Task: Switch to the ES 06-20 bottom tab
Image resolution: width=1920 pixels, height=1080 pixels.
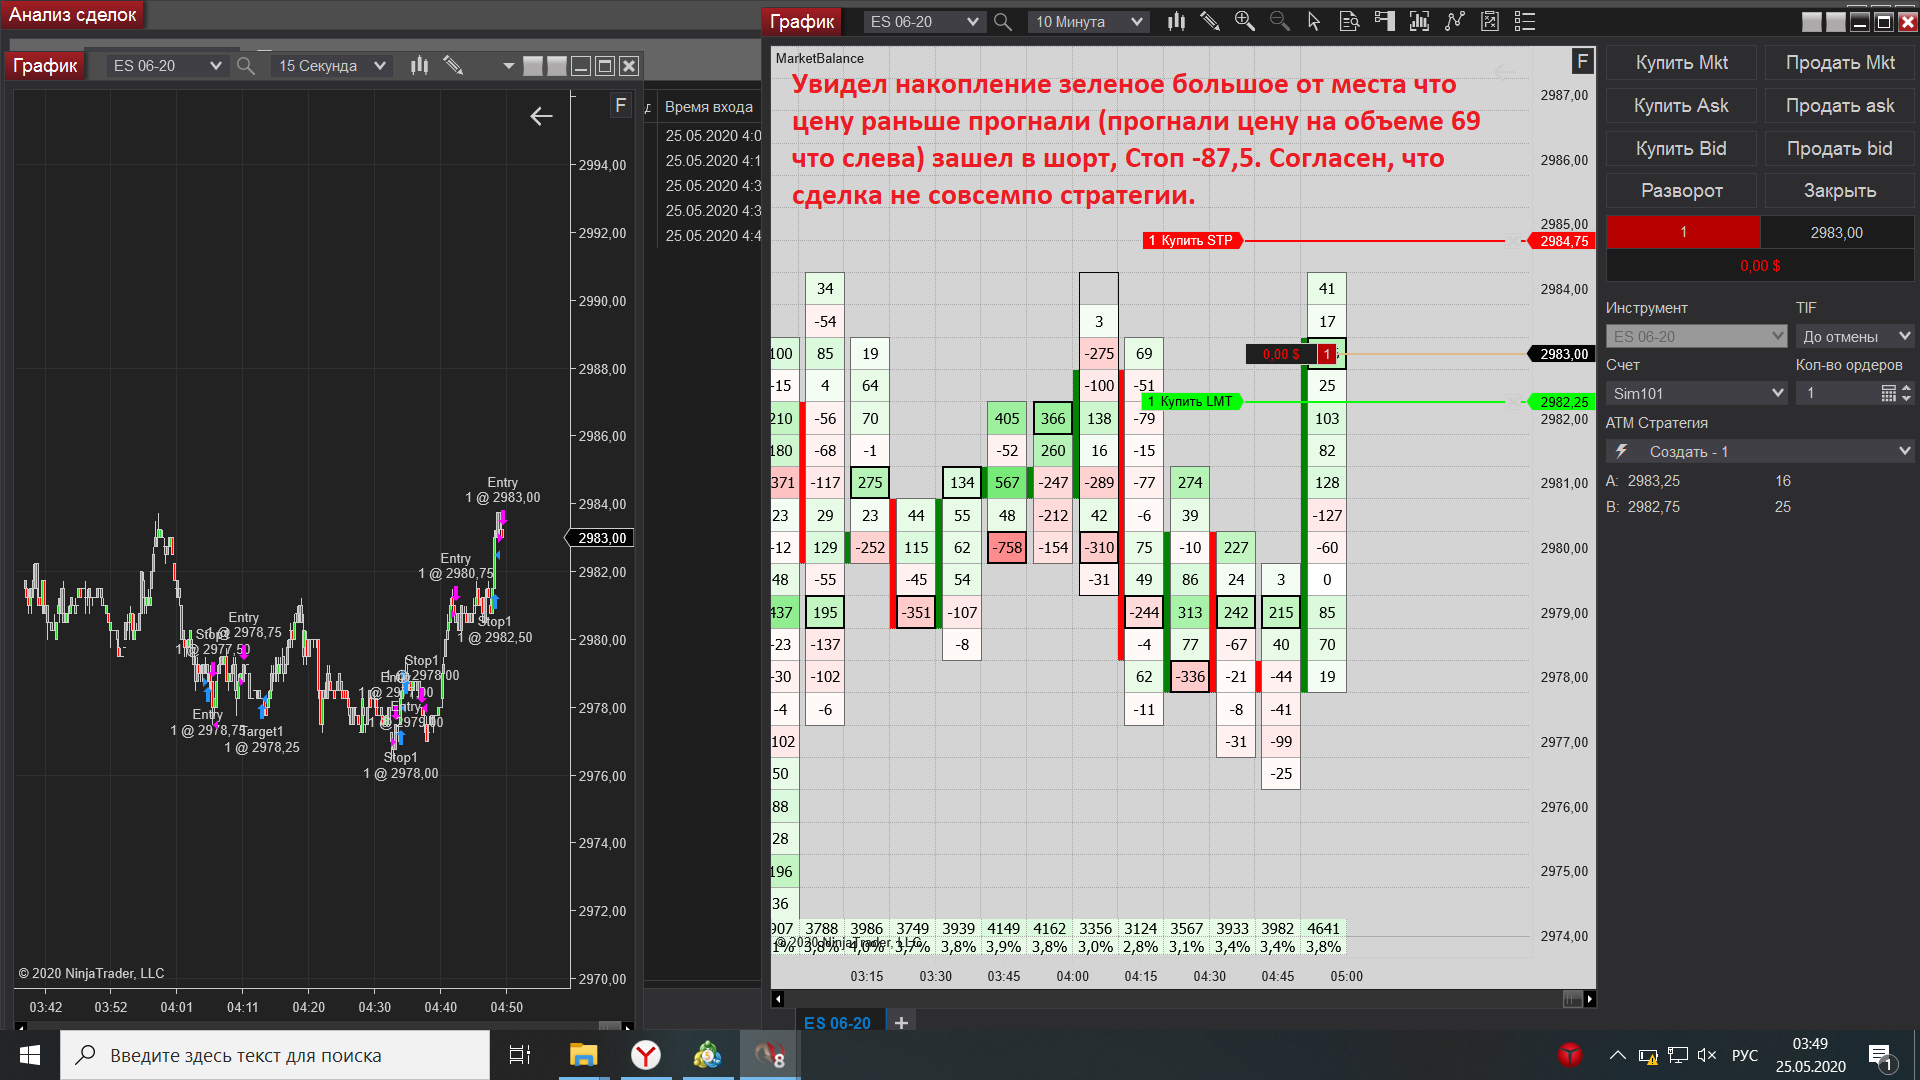Action: tap(837, 1023)
